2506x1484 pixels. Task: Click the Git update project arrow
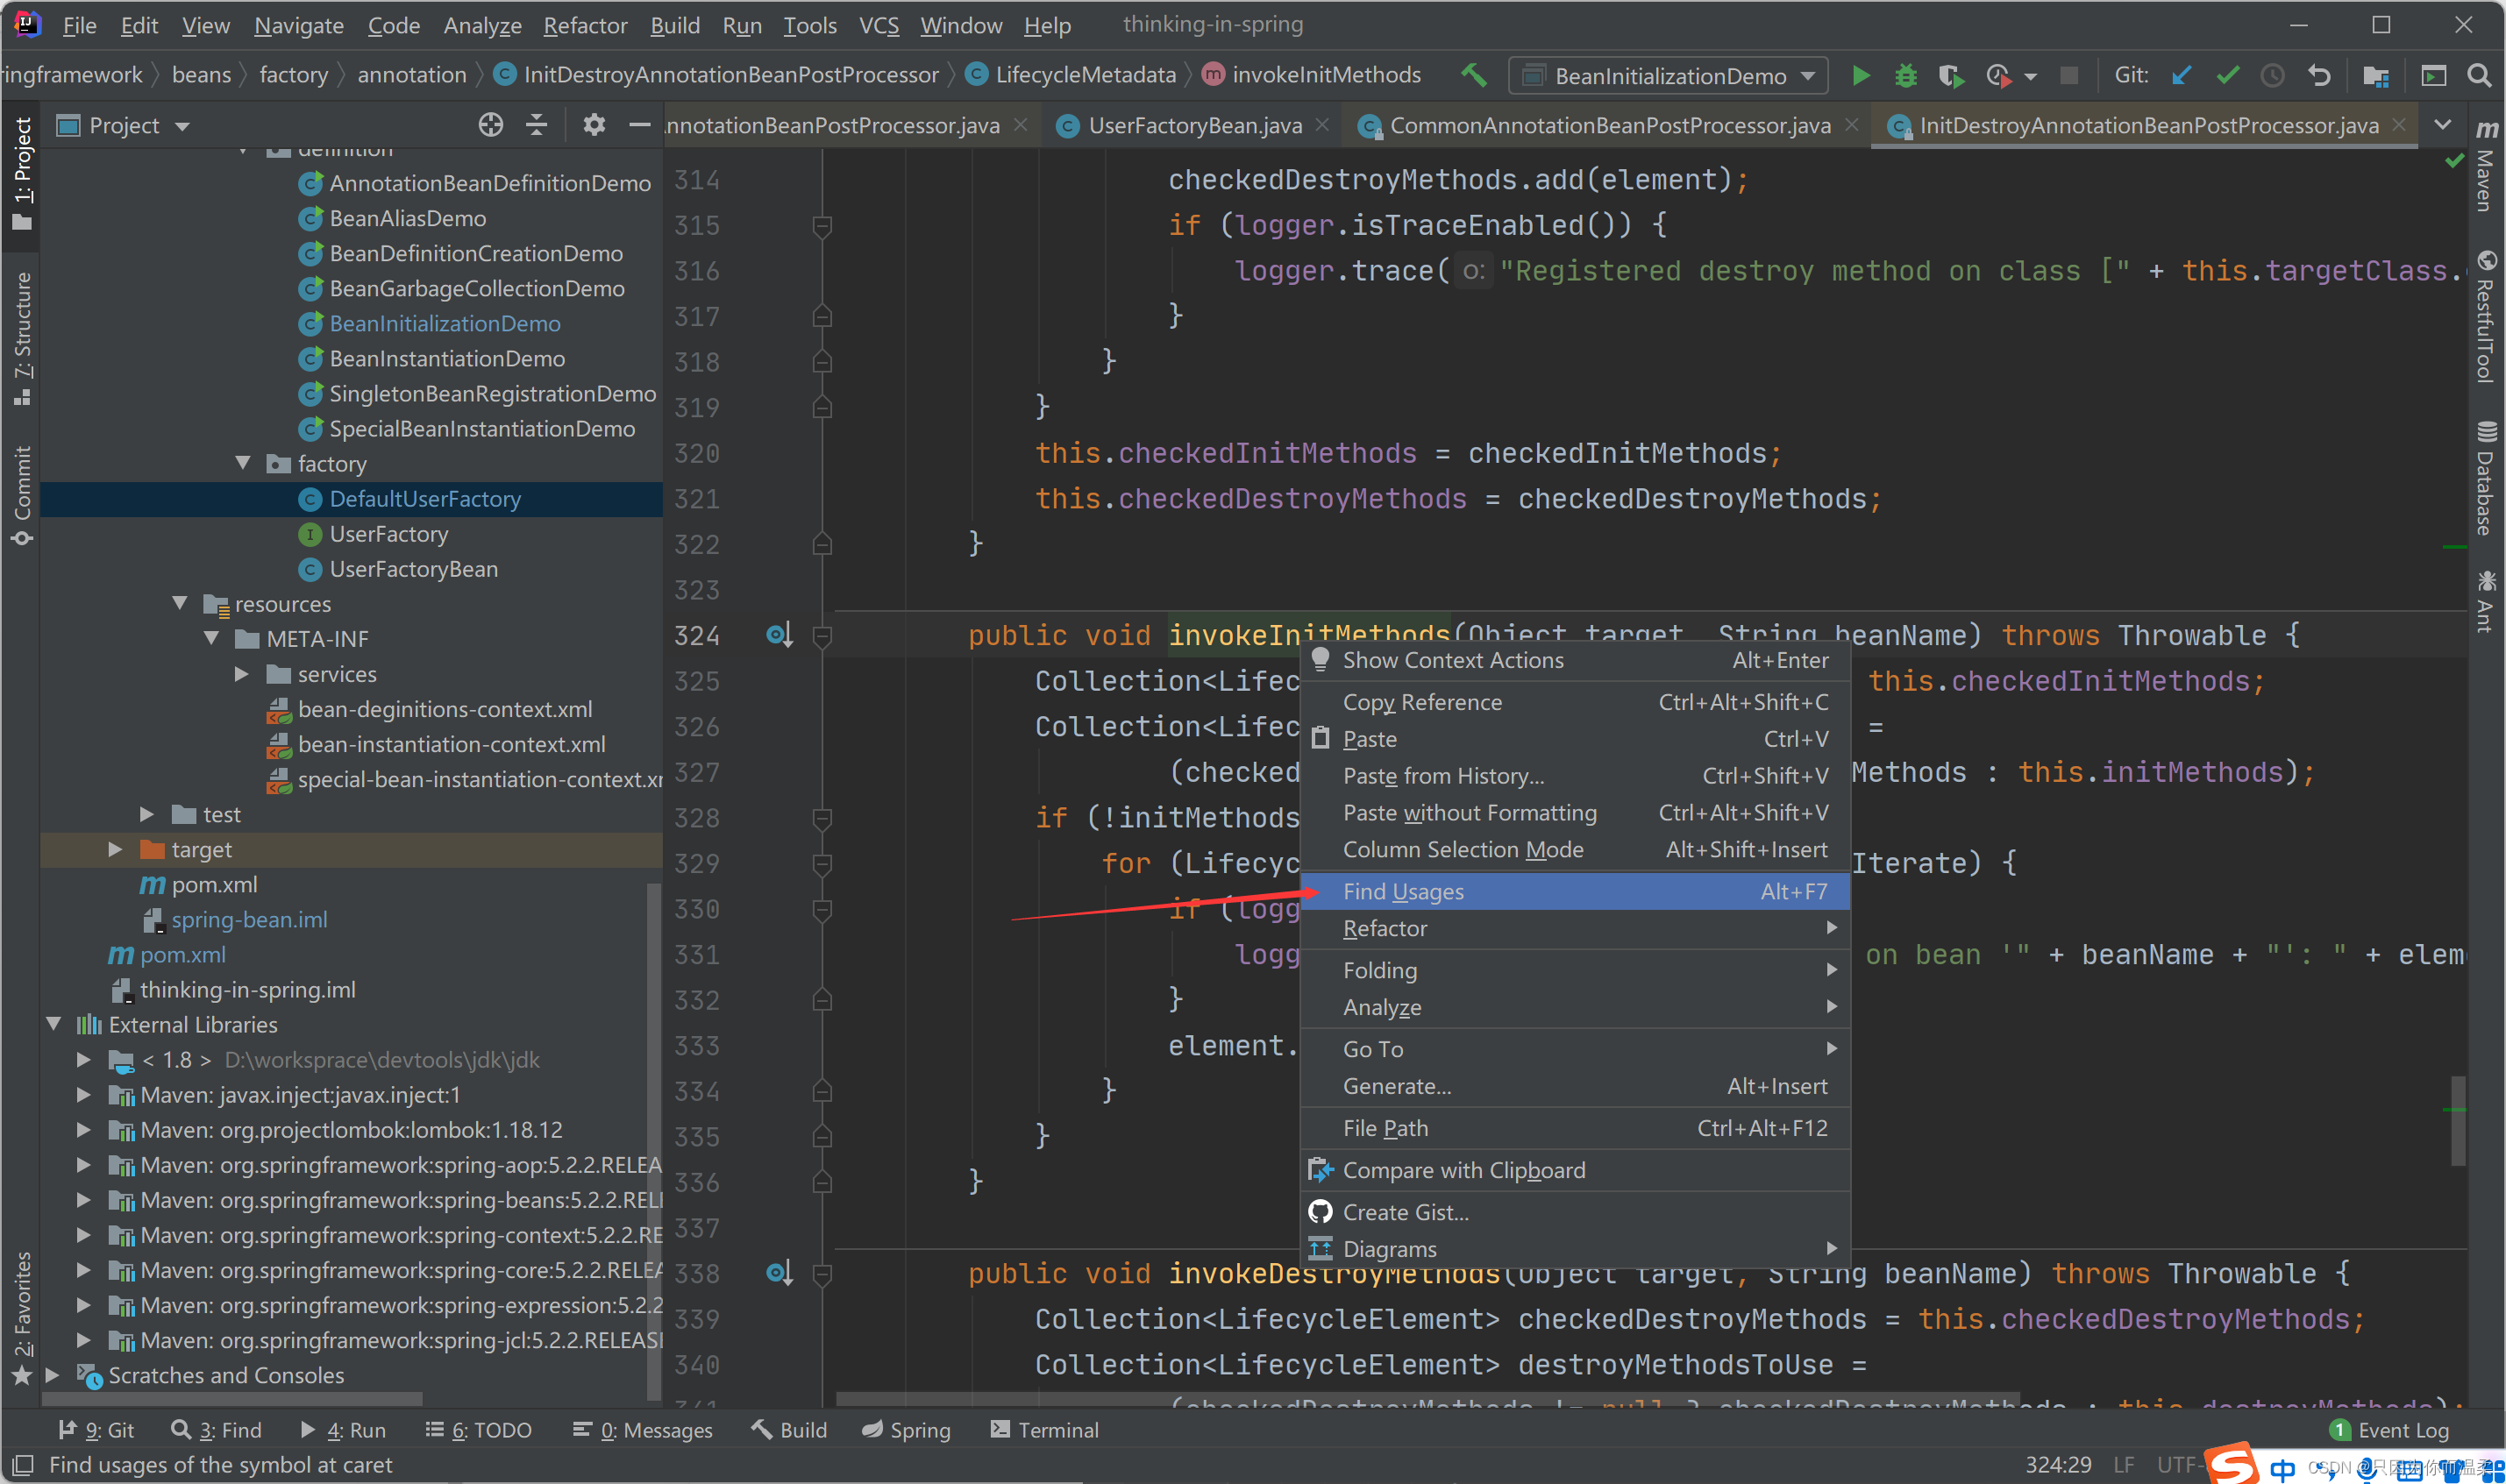2181,76
